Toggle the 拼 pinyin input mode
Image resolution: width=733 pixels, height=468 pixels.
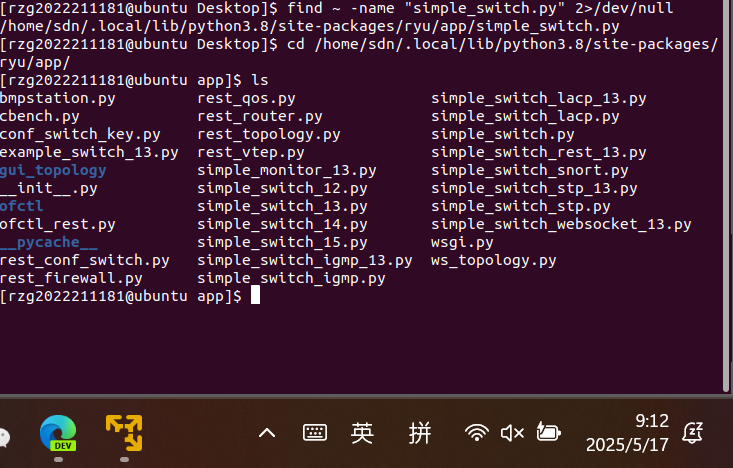click(420, 433)
